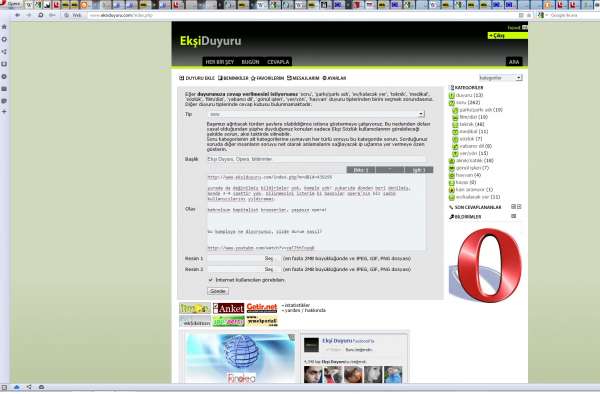
Task: Toggle the internet users visibility checkbox
Action: [210, 280]
